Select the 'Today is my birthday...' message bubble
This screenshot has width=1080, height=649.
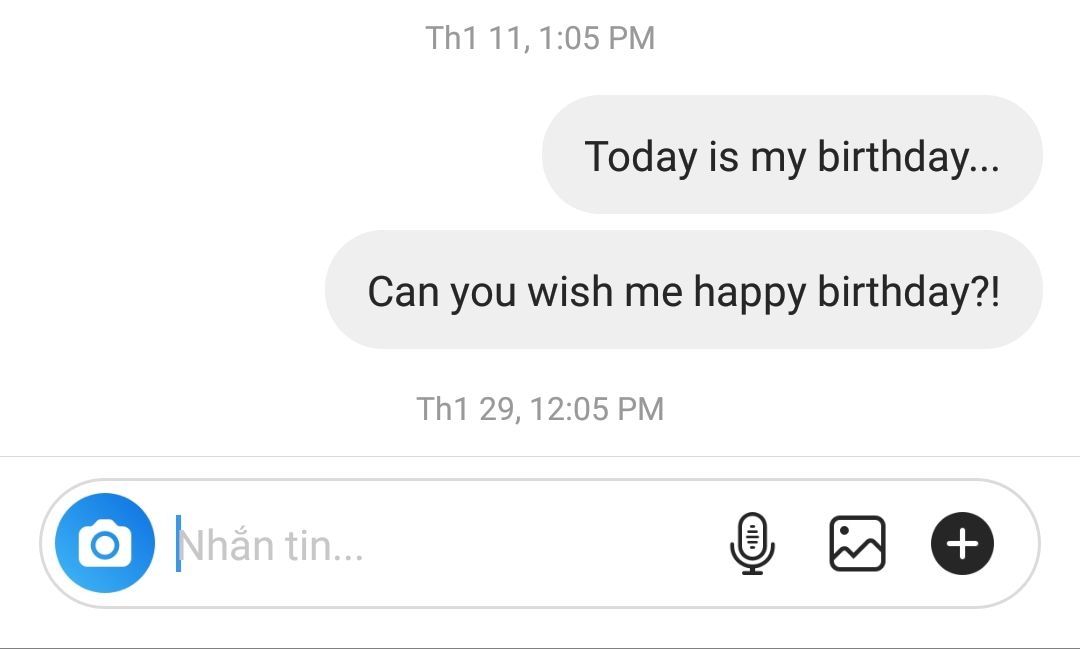point(792,154)
